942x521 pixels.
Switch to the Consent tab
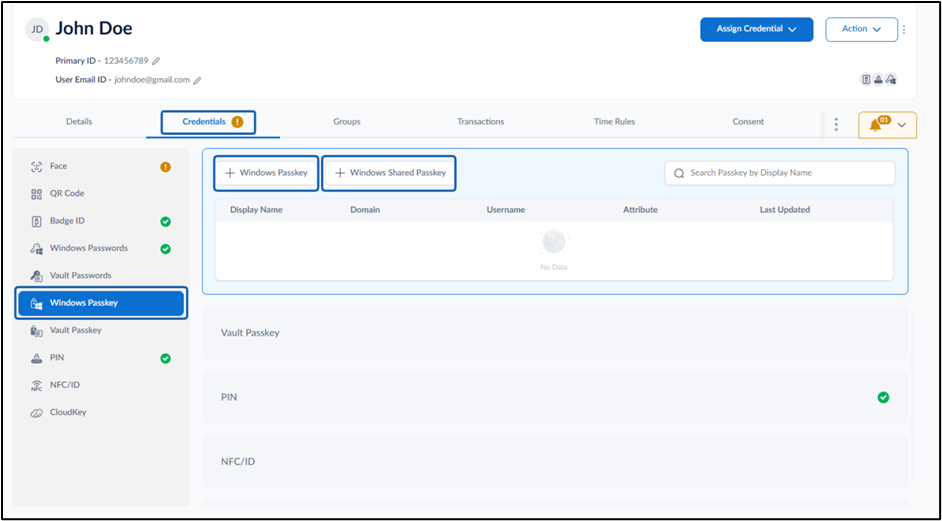click(x=748, y=121)
